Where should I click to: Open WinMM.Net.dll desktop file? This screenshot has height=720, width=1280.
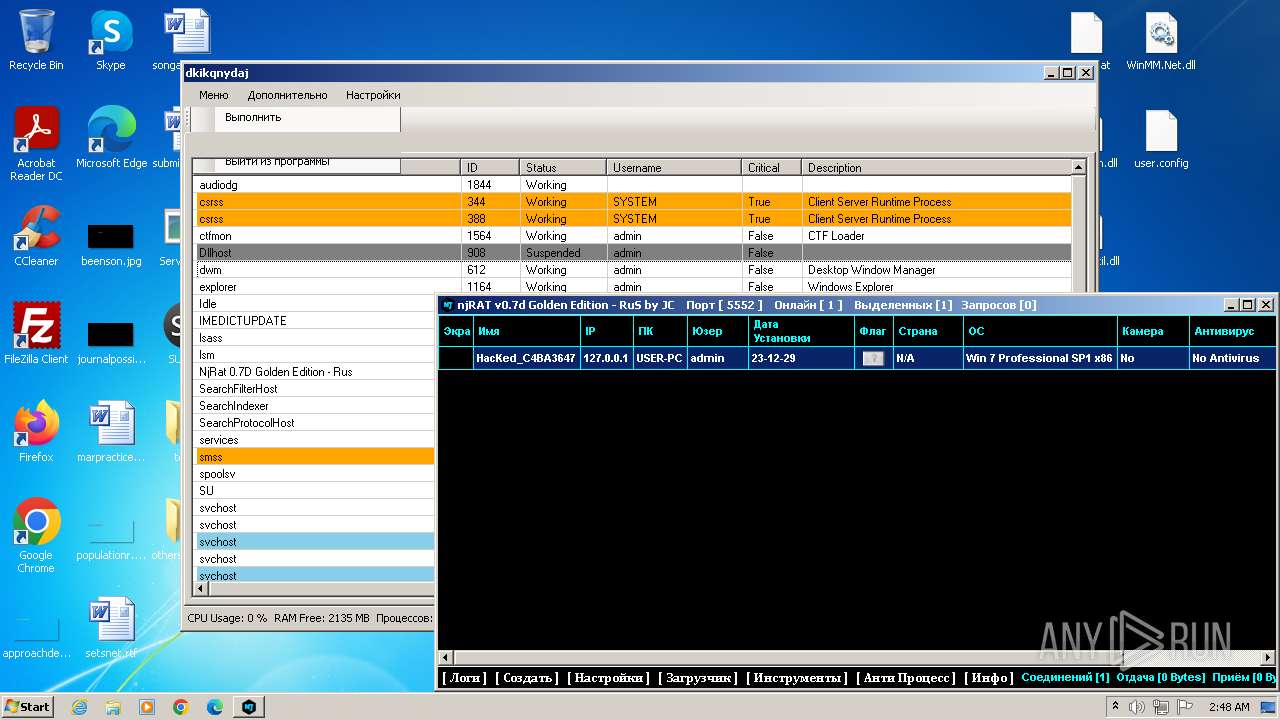1161,40
